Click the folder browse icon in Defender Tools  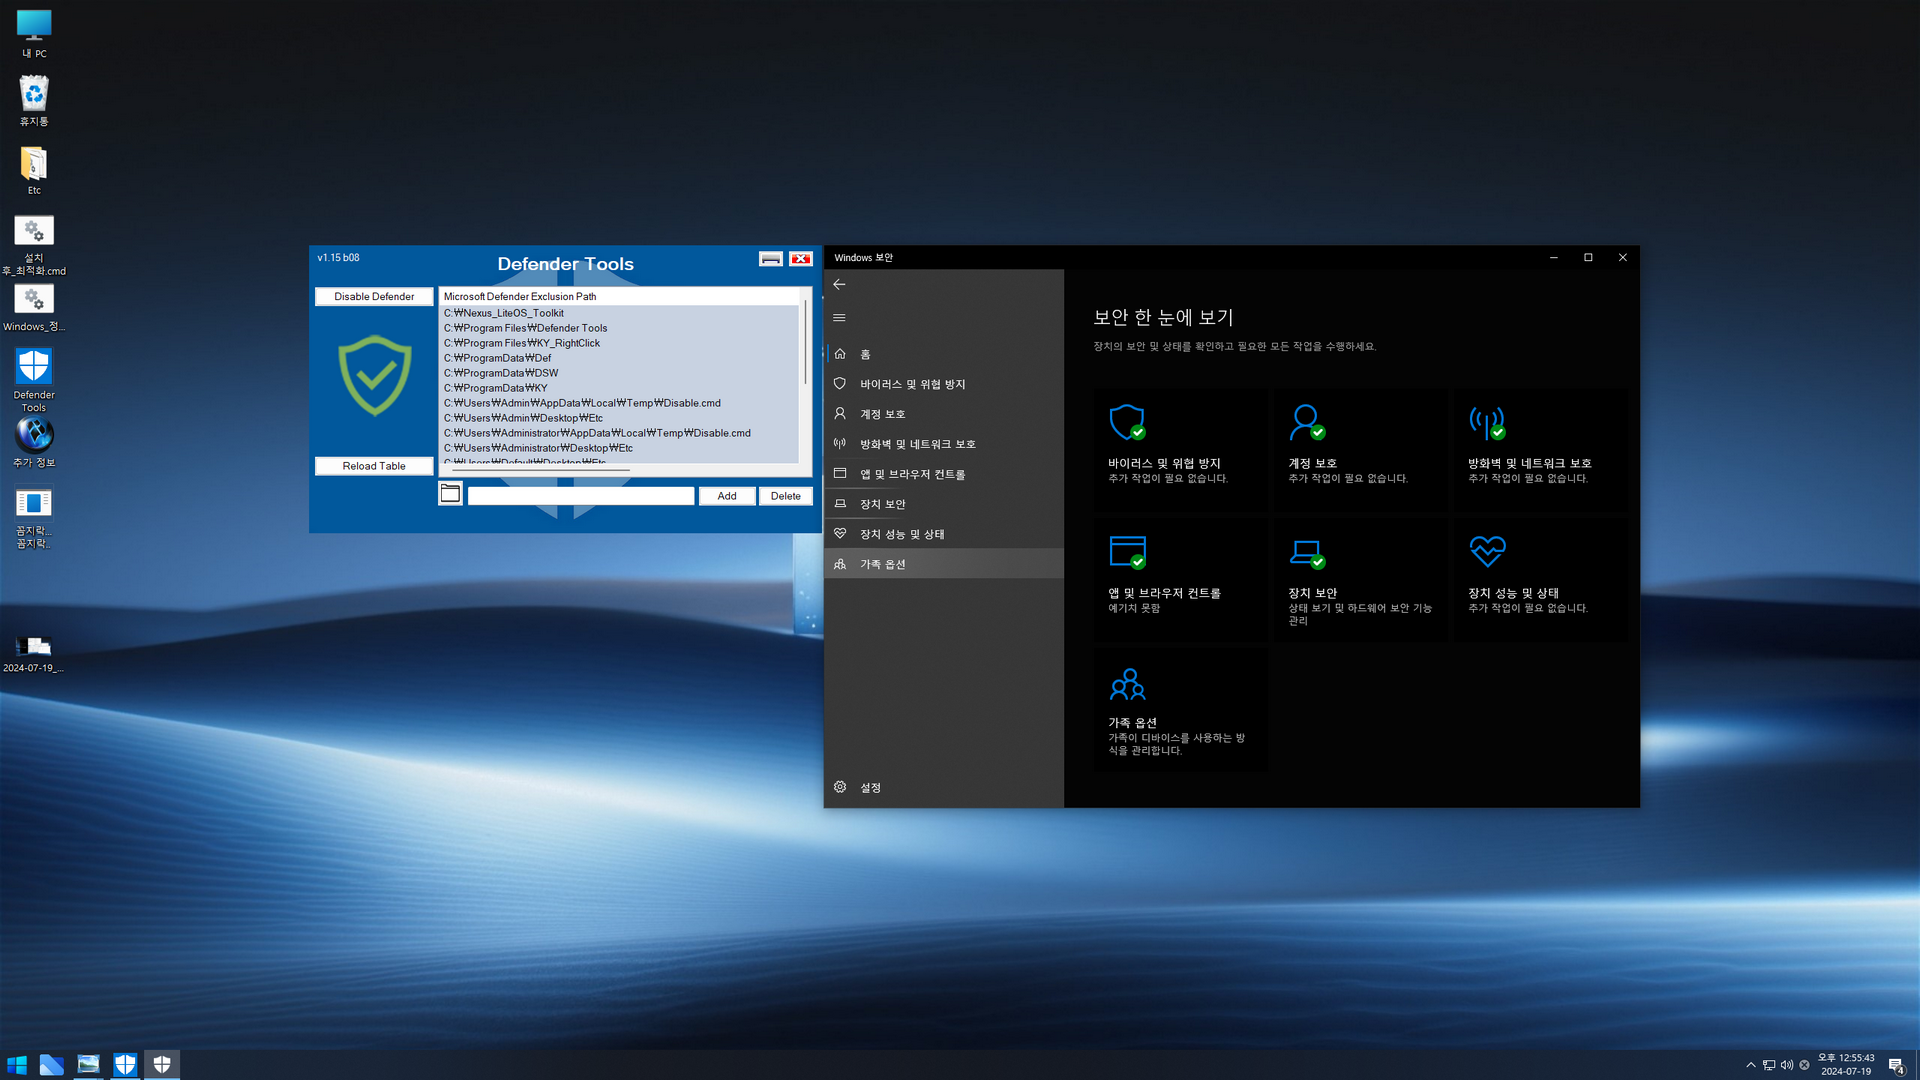coord(450,494)
